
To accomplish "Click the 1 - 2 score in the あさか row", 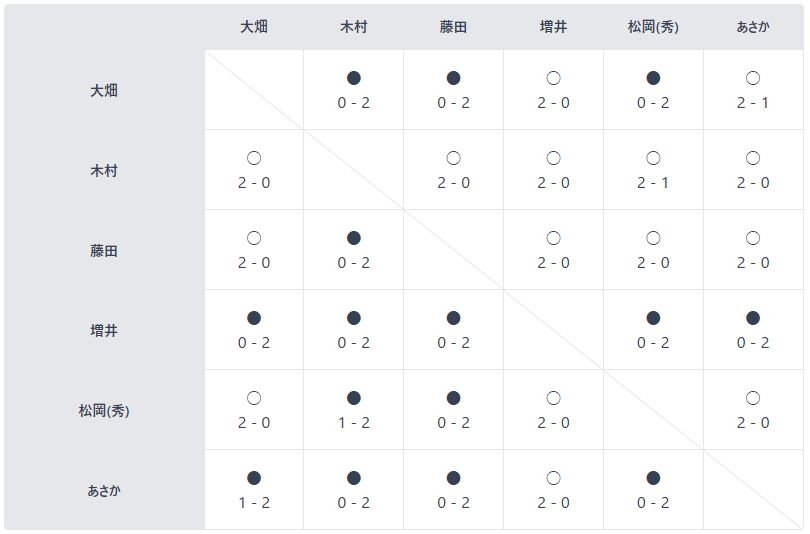I will 254,503.
